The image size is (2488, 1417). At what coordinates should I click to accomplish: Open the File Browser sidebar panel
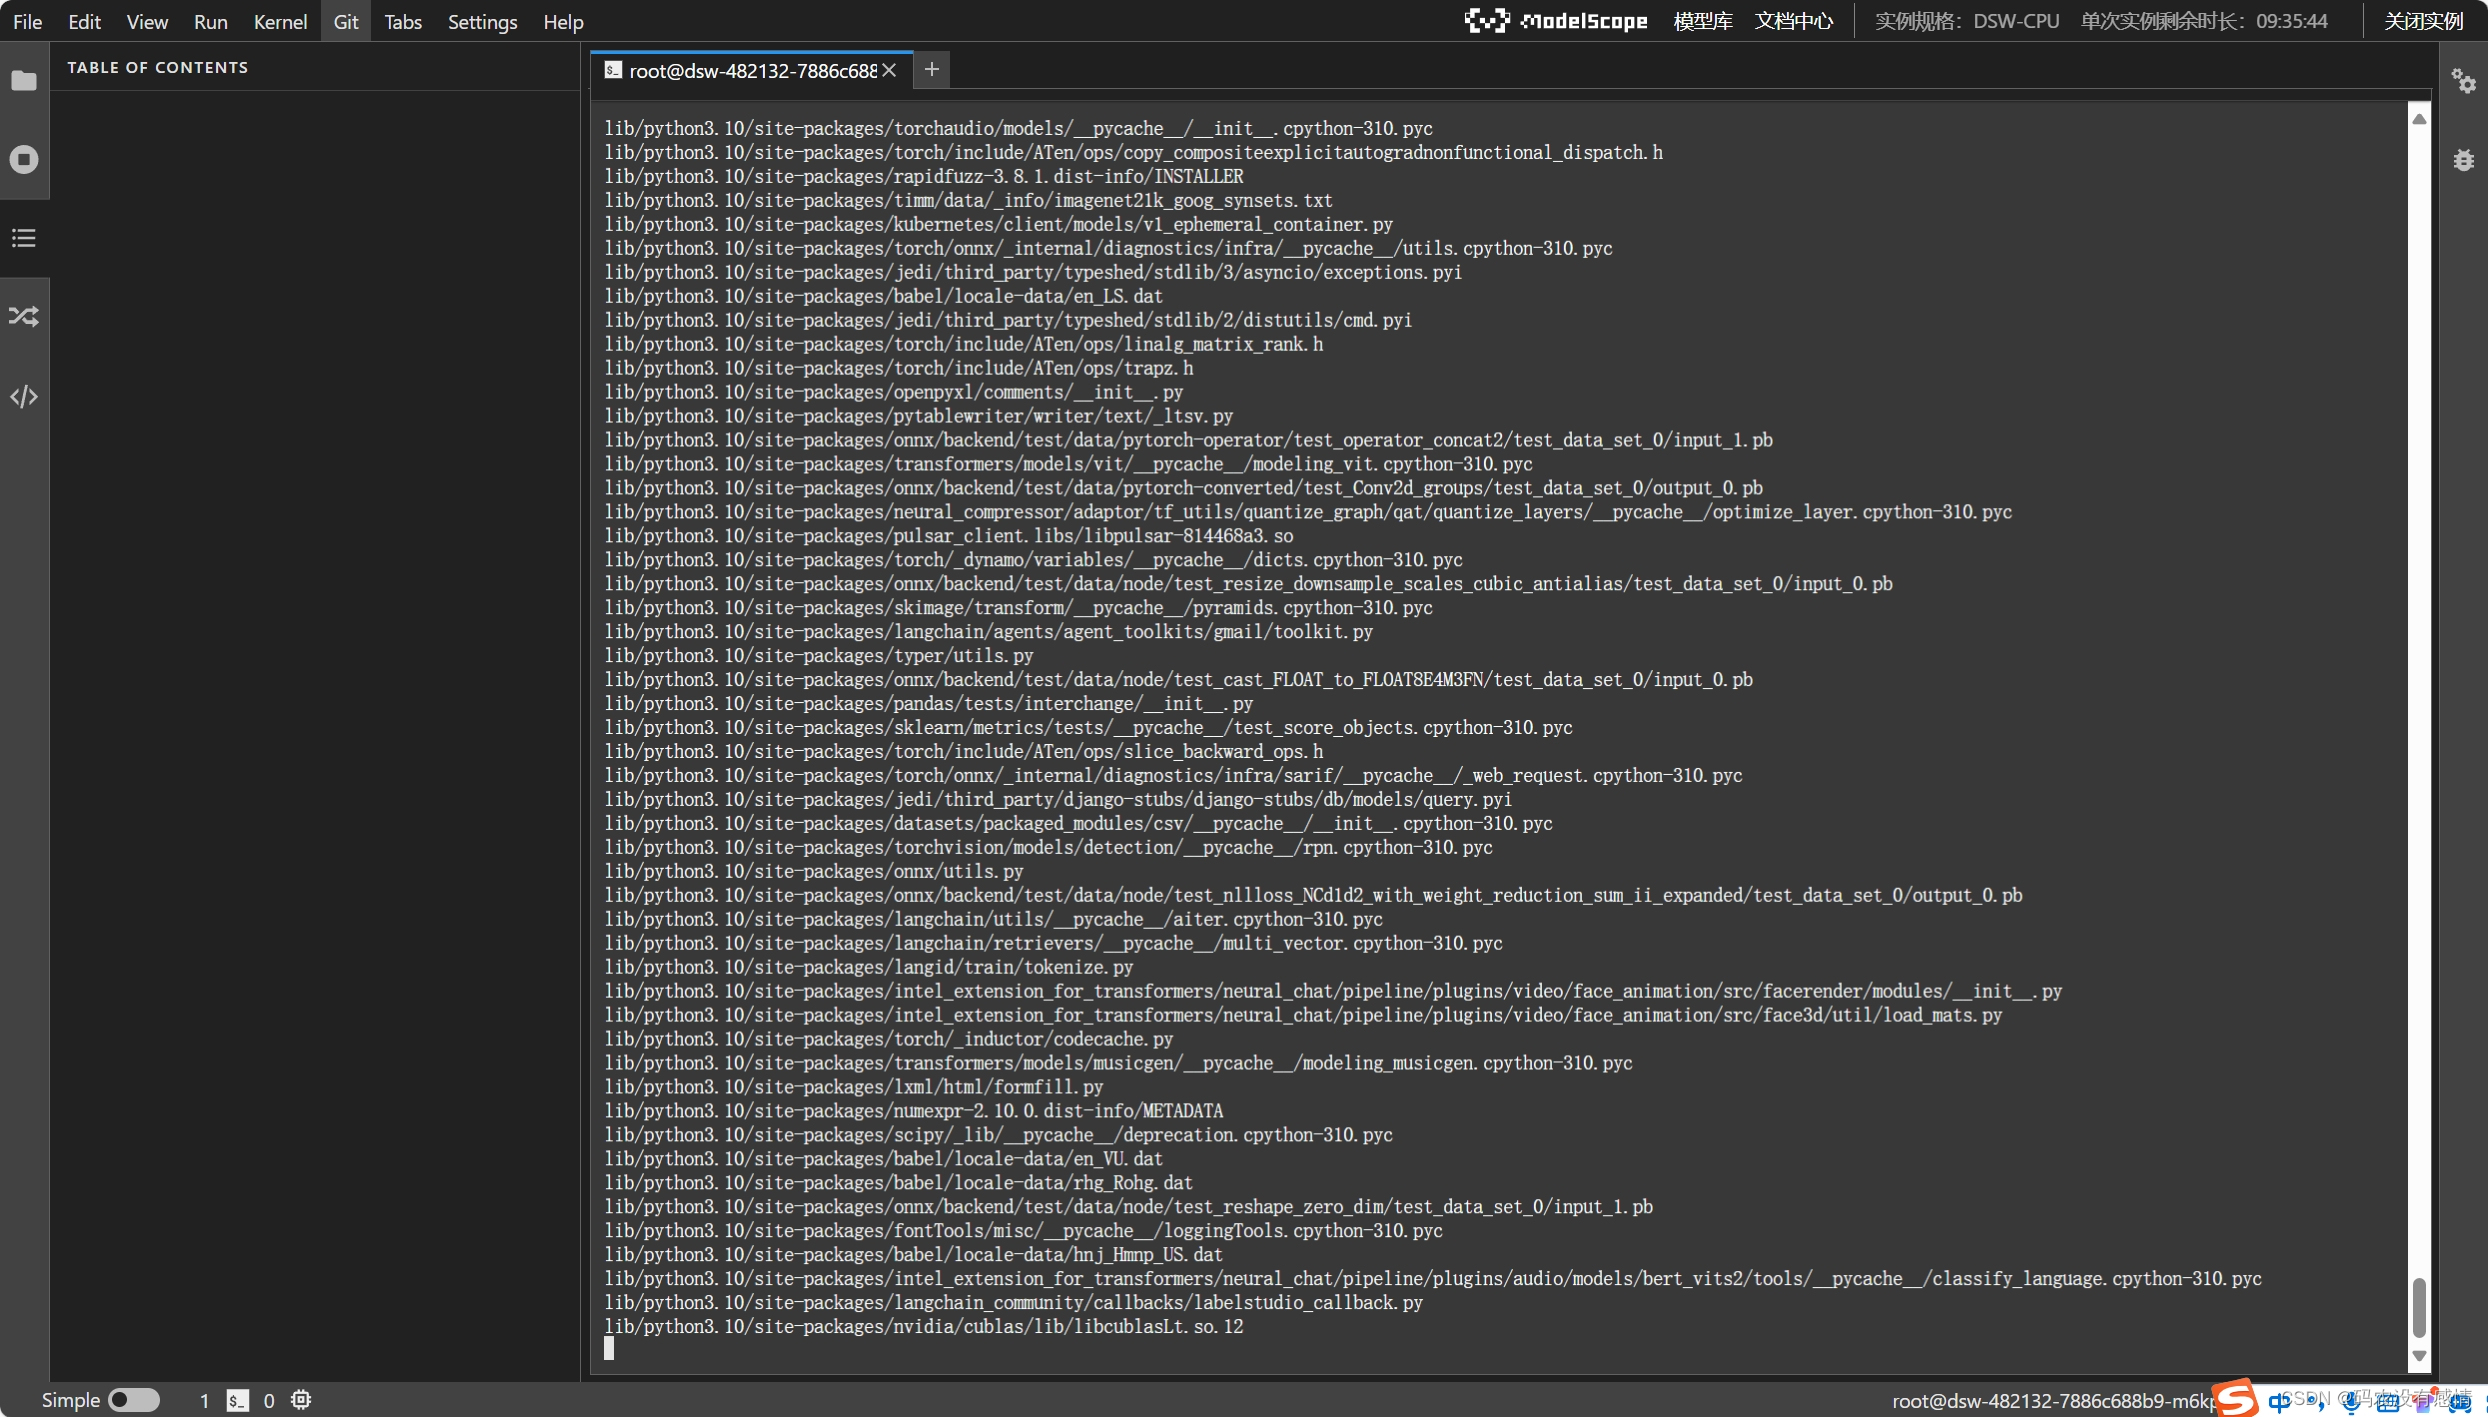click(x=24, y=81)
